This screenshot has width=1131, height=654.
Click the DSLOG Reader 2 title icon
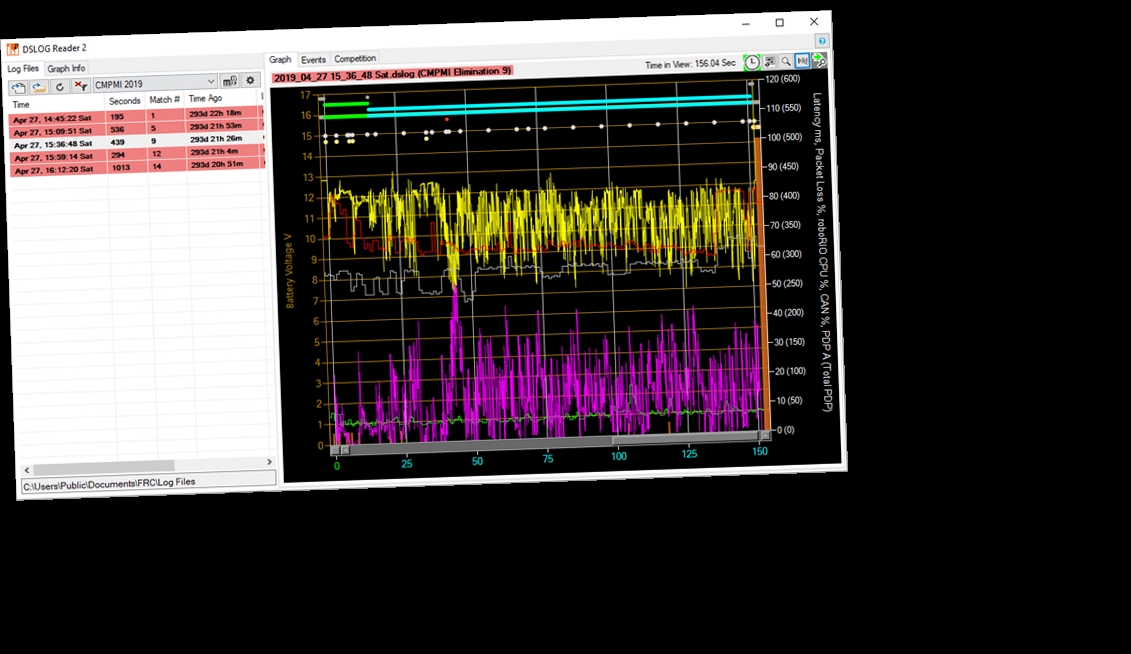12,50
